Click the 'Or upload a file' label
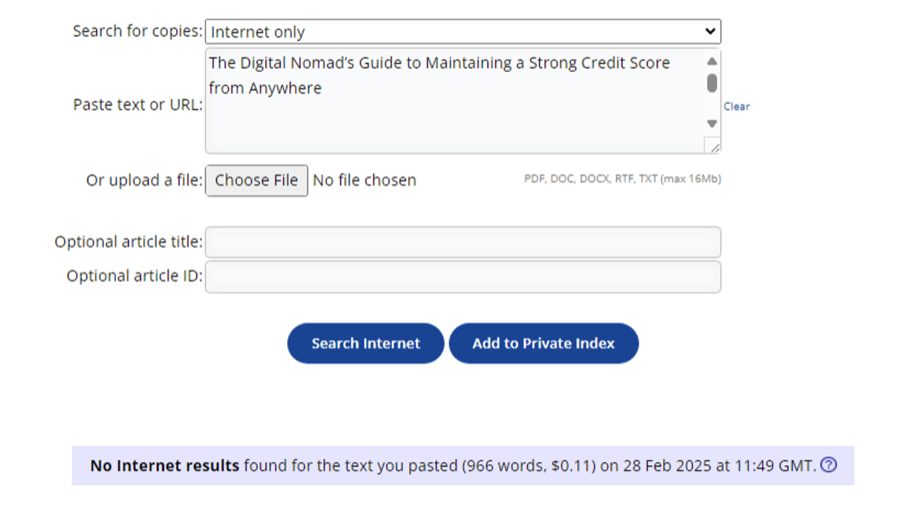 pyautogui.click(x=144, y=180)
